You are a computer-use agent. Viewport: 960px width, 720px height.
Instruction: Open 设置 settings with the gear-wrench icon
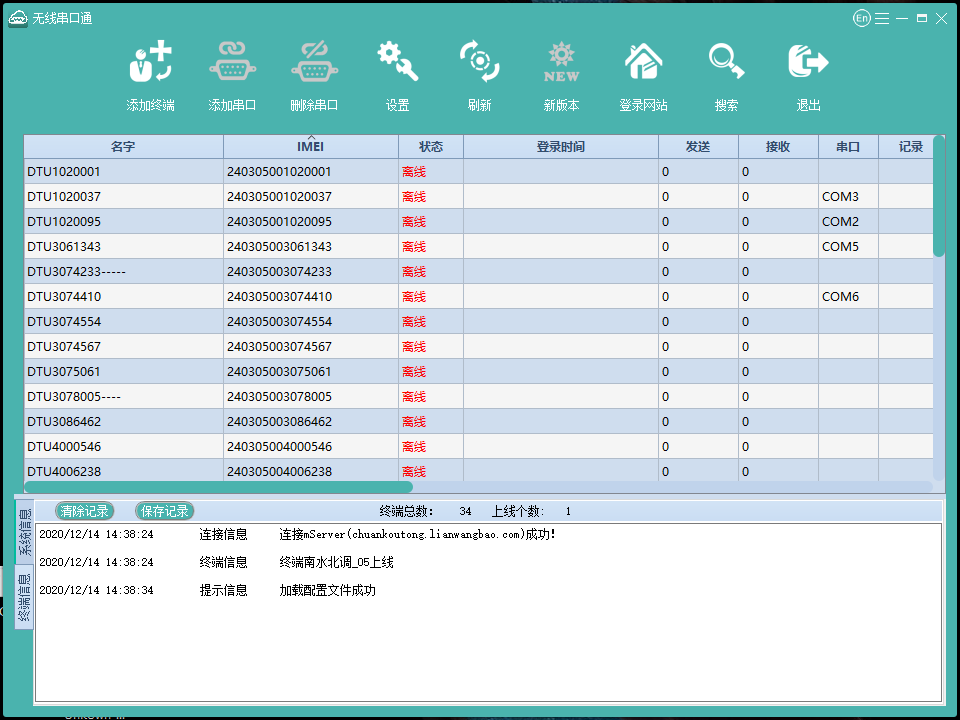(397, 61)
